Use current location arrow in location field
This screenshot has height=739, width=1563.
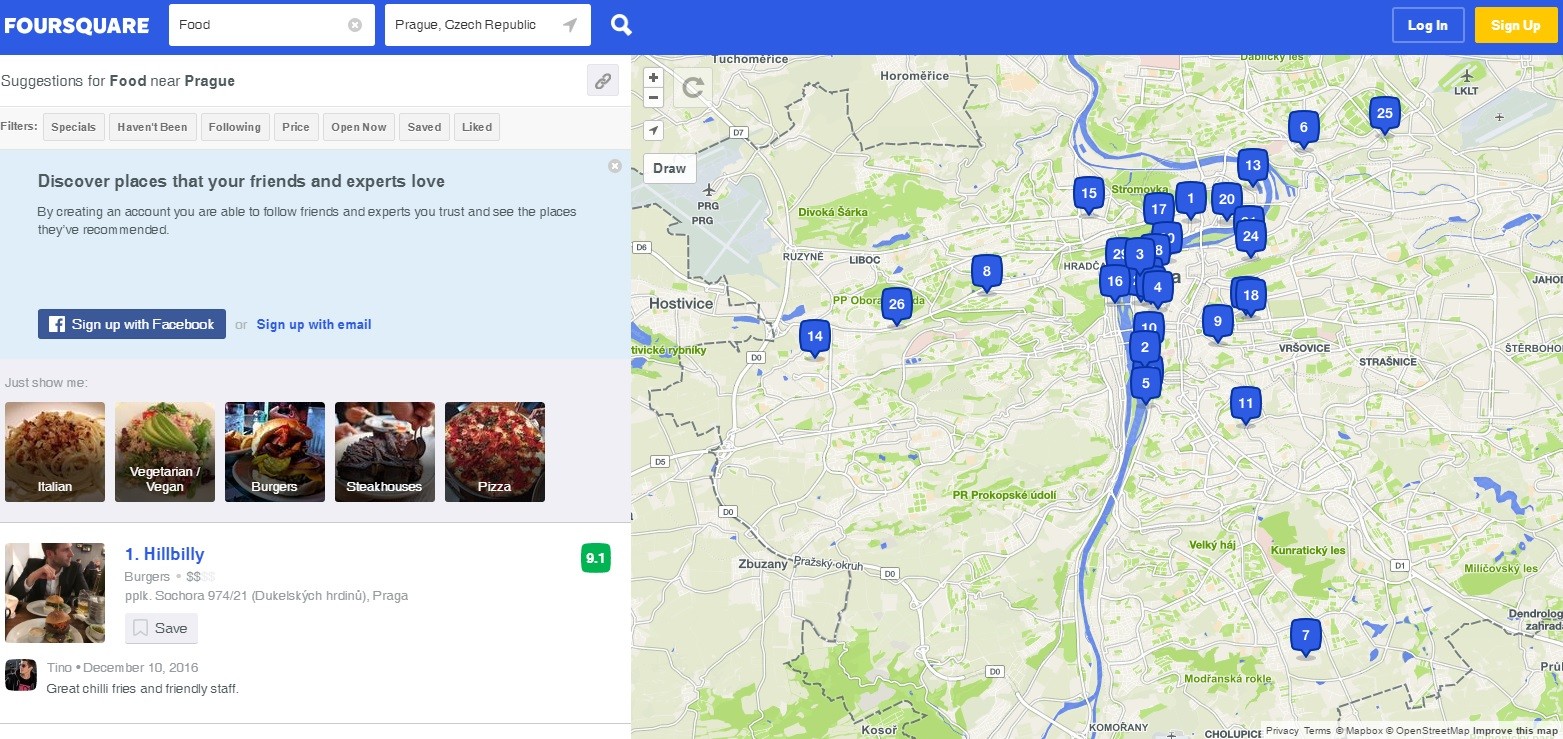(x=570, y=25)
